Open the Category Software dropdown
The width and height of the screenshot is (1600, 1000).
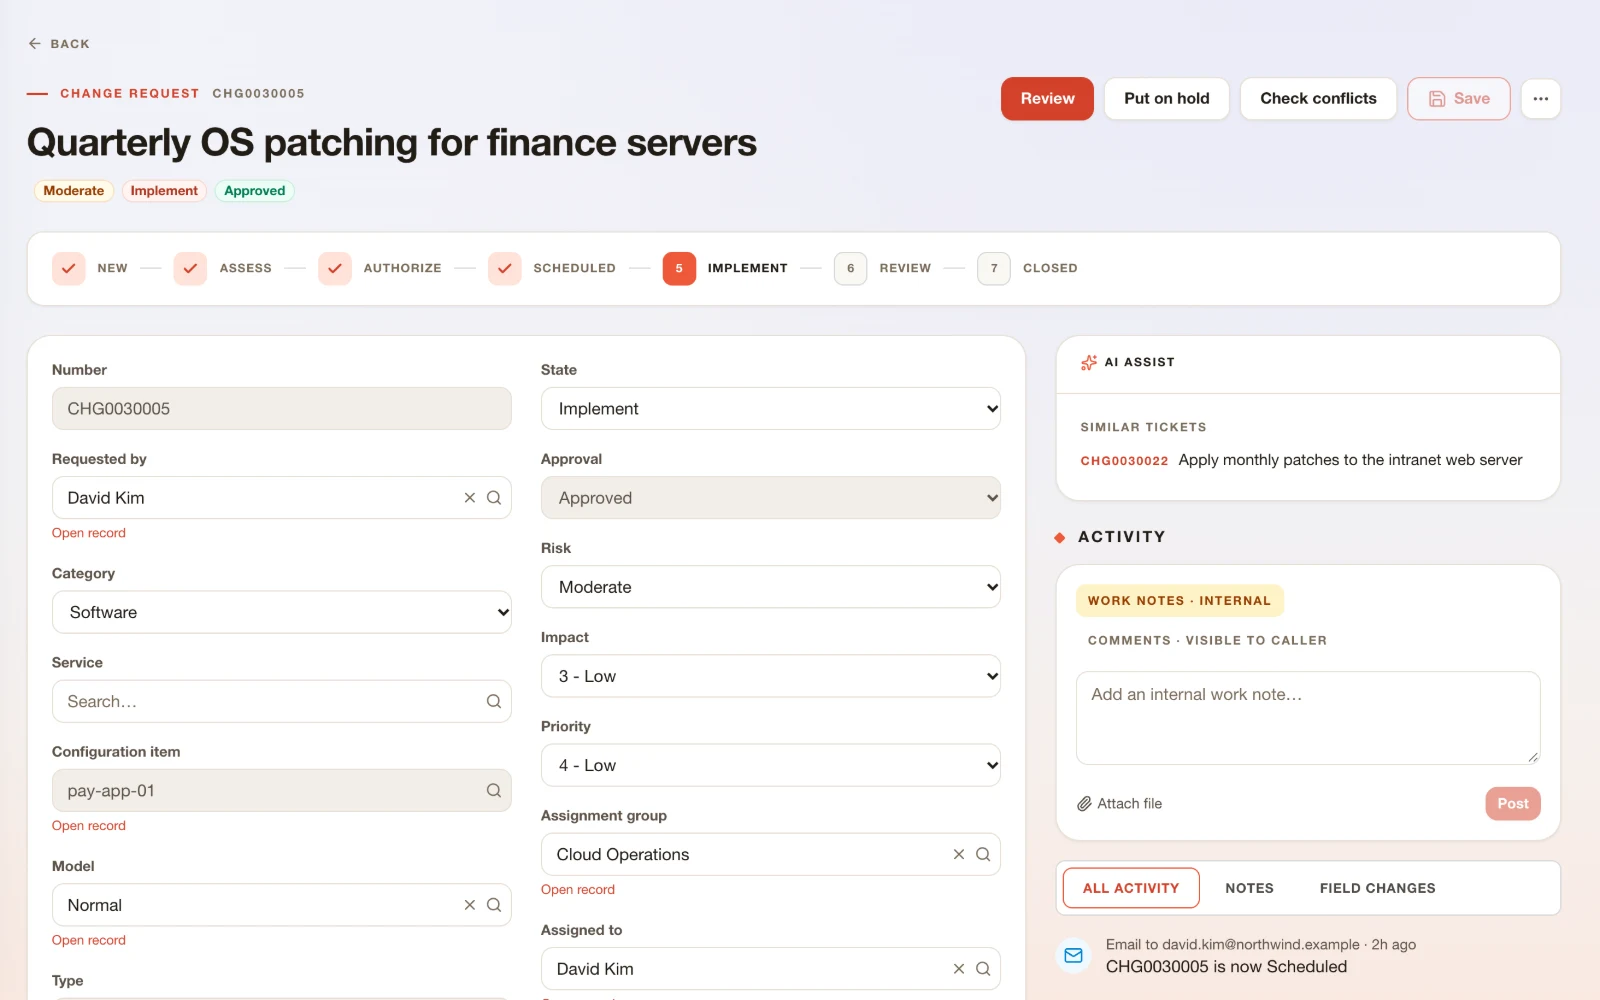click(282, 612)
